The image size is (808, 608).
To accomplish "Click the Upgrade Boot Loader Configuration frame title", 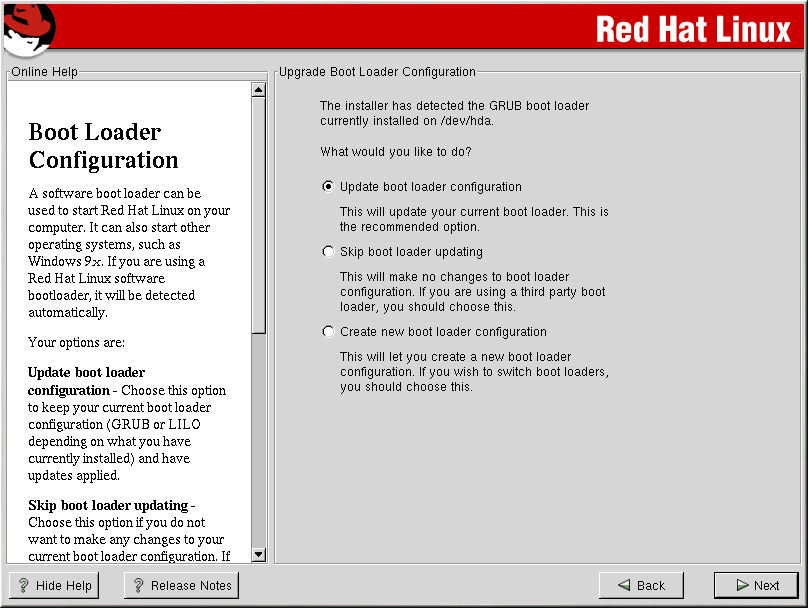I will click(377, 72).
